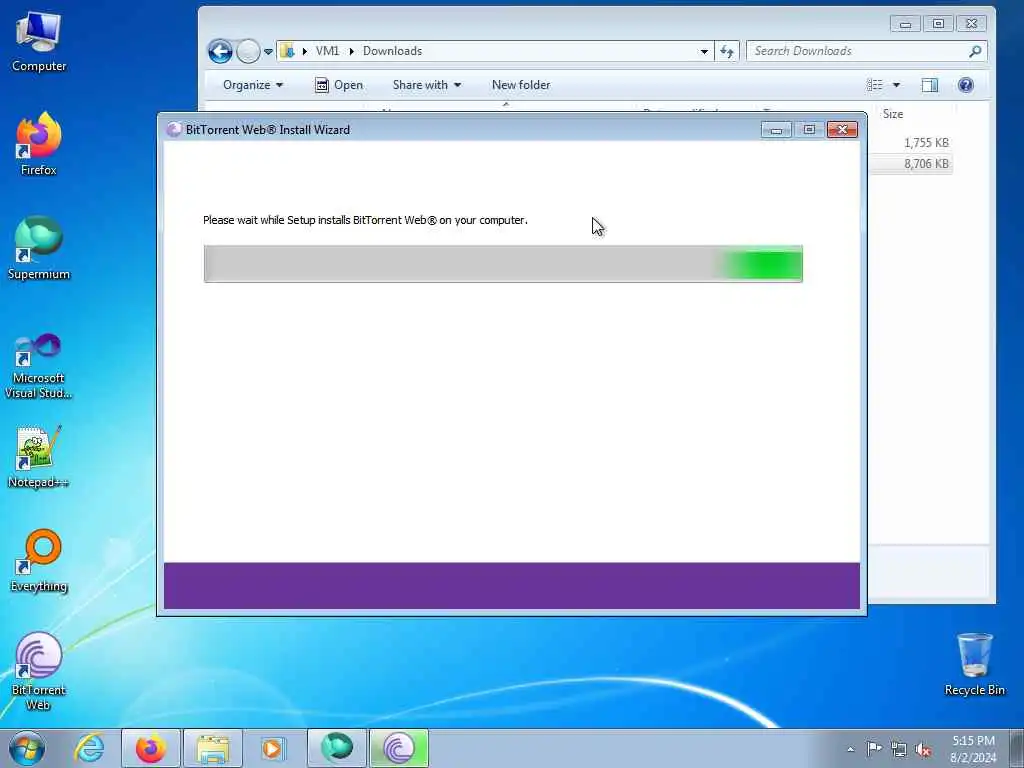Select Downloads in the address breadcrumb

click(x=392, y=51)
